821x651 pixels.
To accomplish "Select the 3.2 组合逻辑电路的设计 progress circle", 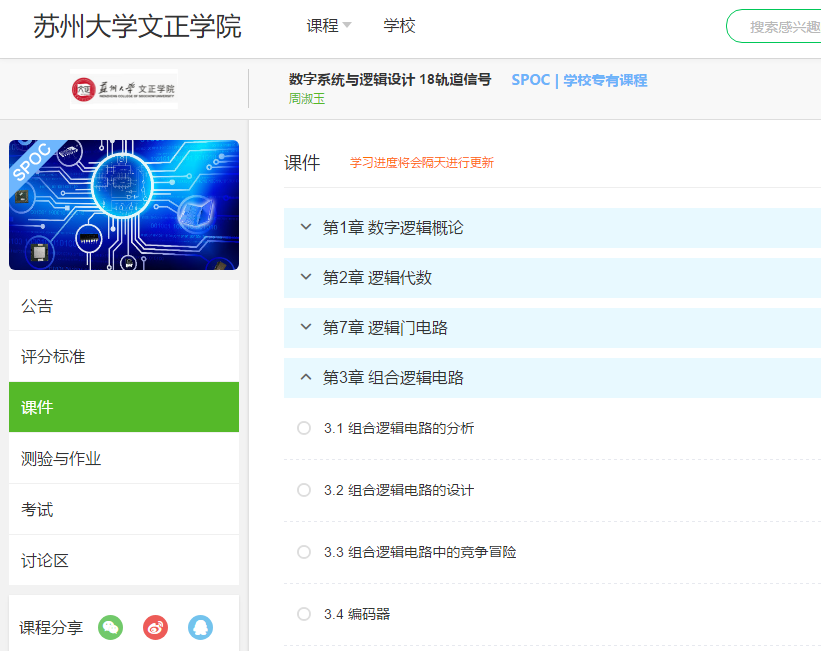I will point(304,490).
